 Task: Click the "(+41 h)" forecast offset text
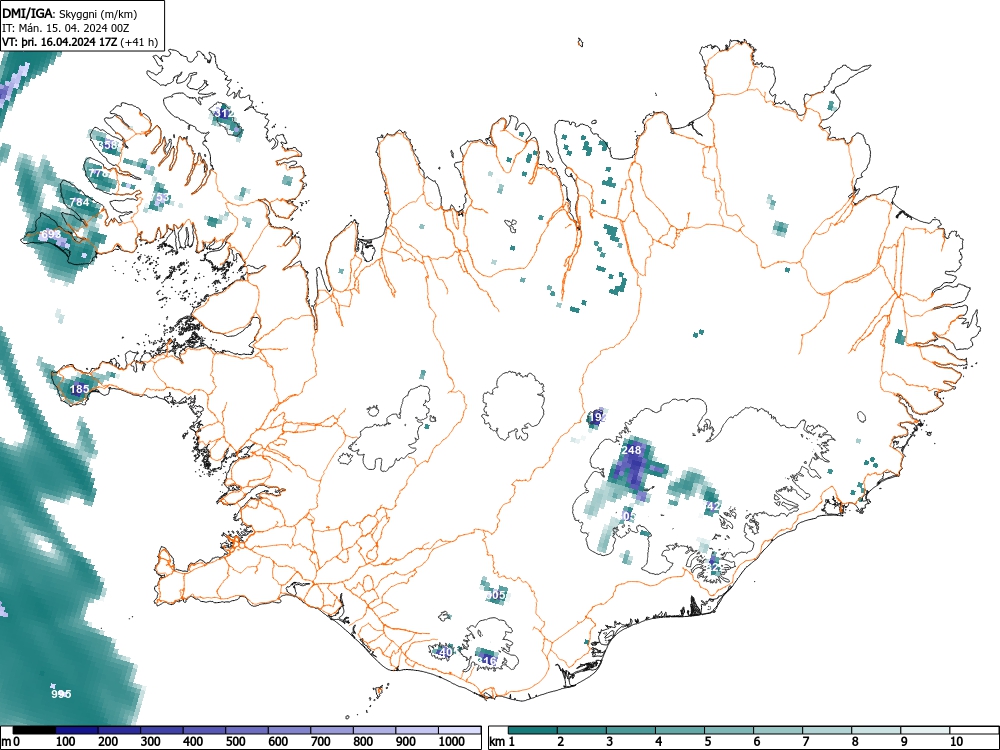[x=138, y=42]
